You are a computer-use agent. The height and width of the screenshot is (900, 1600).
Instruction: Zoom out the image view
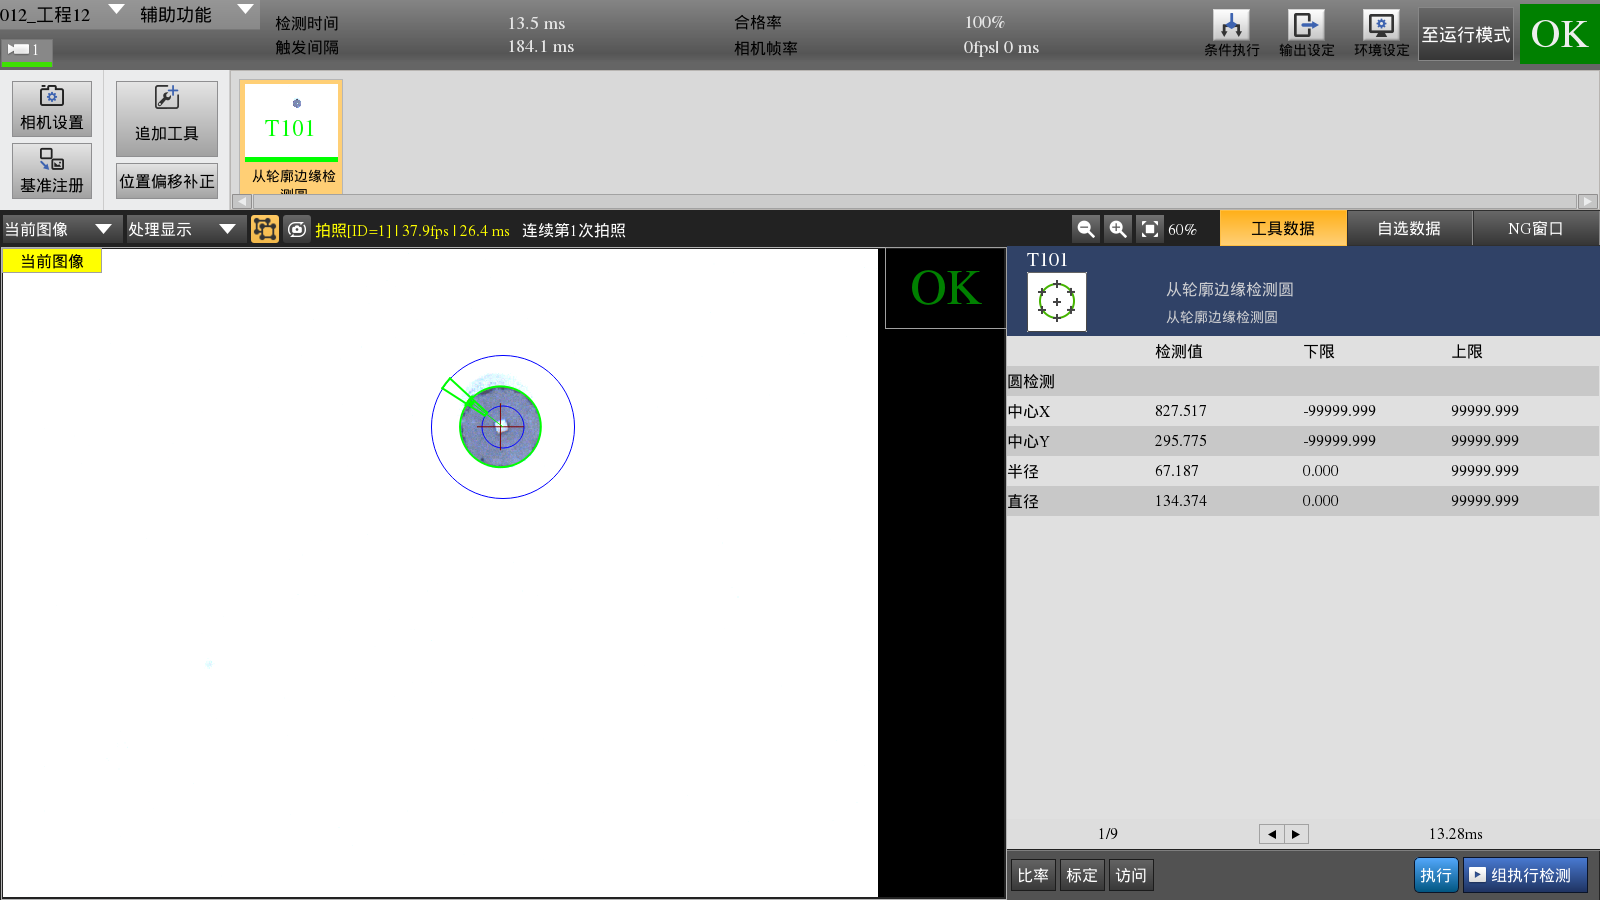point(1085,229)
